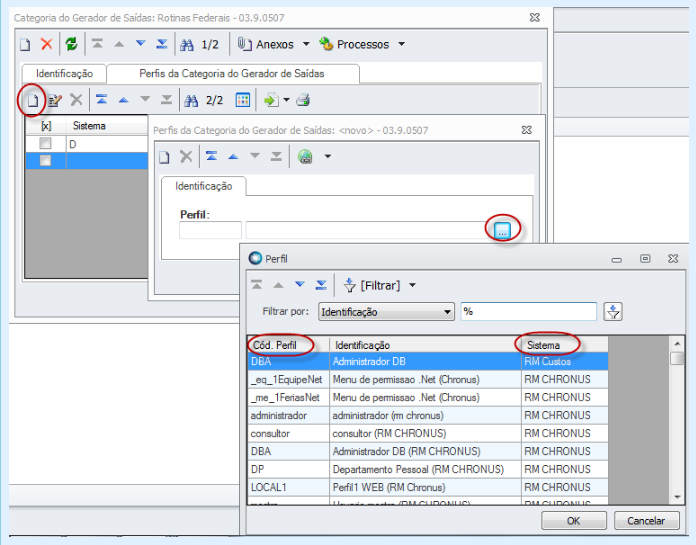The image size is (696, 545).
Task: Click the Perfil code input field
Action: click(x=210, y=230)
